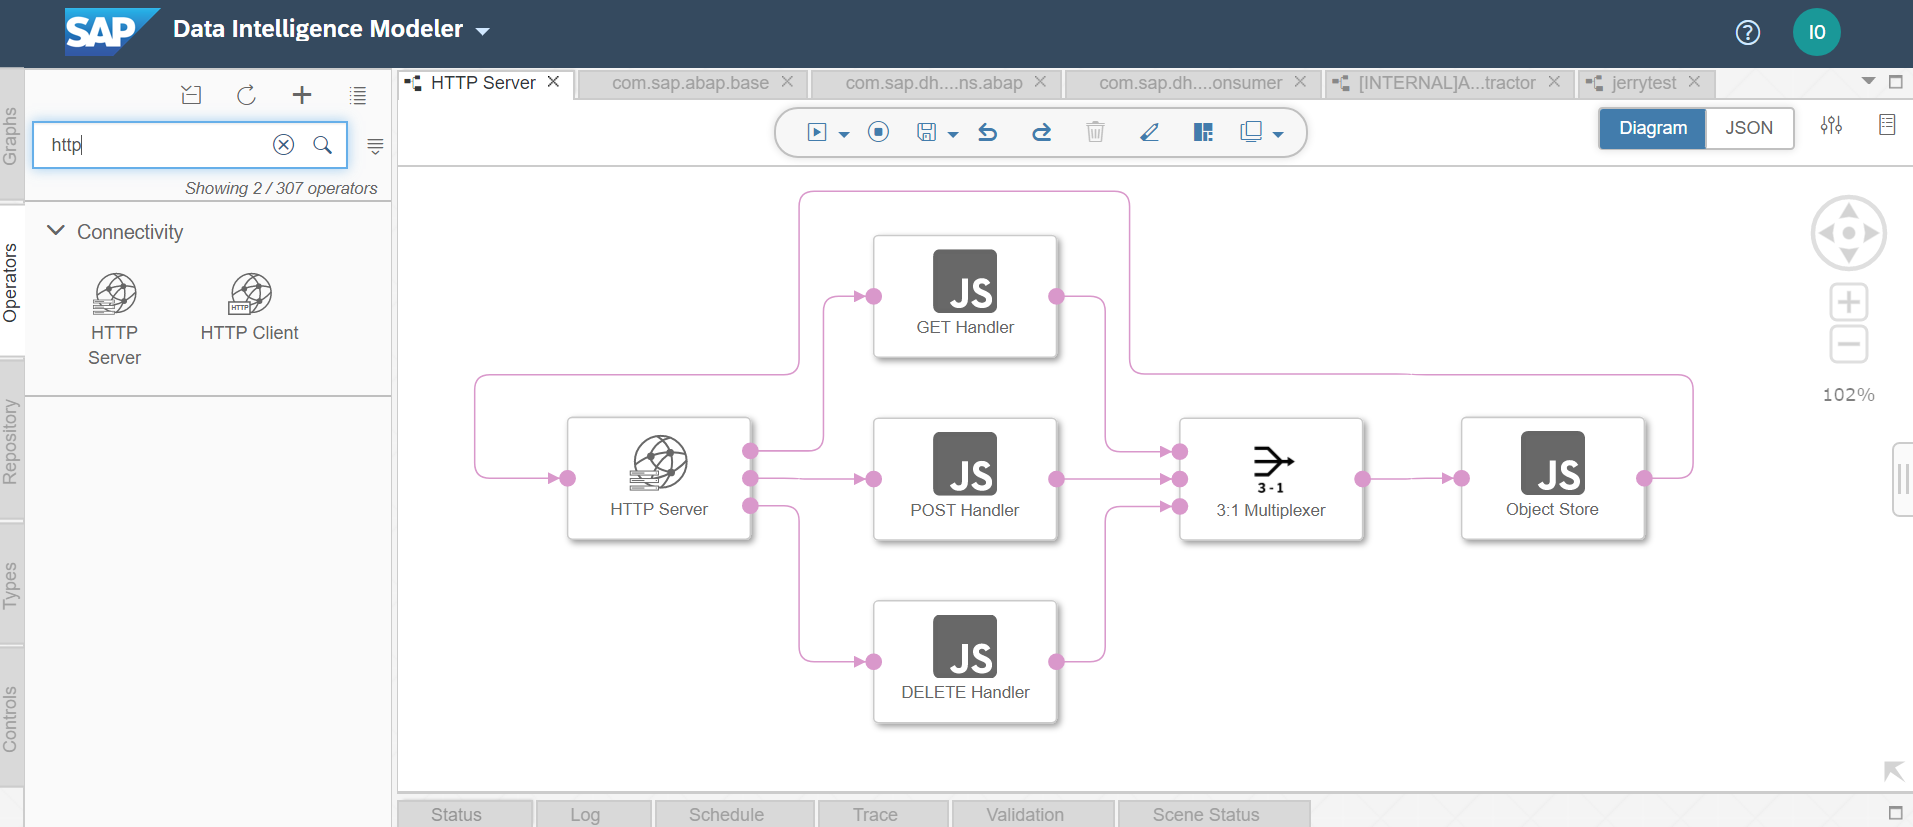
Task: Open the configuration sliders panel
Action: tap(1831, 125)
